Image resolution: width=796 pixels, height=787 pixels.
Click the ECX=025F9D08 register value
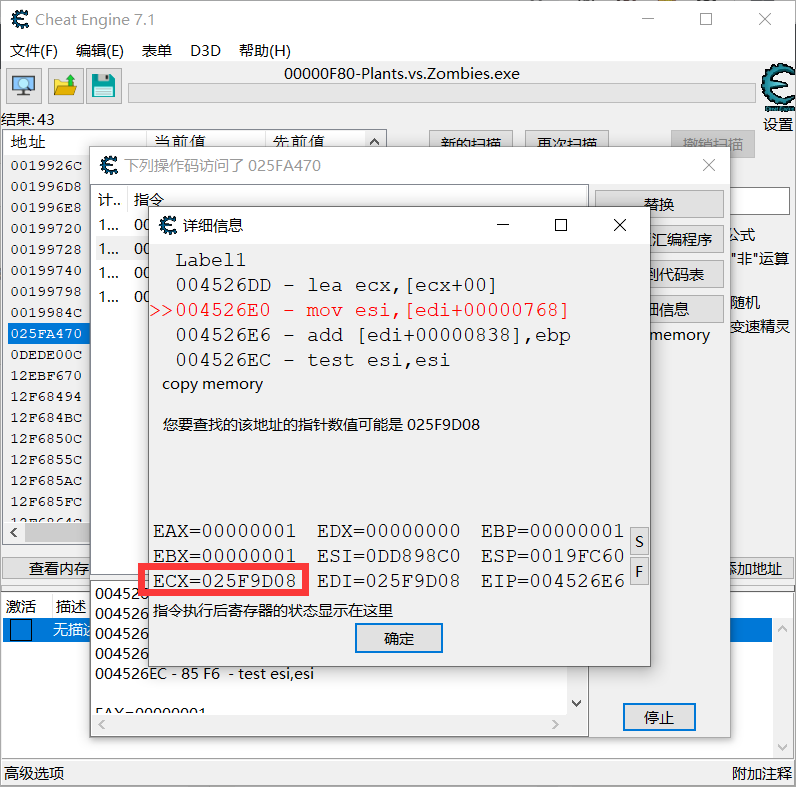(224, 580)
